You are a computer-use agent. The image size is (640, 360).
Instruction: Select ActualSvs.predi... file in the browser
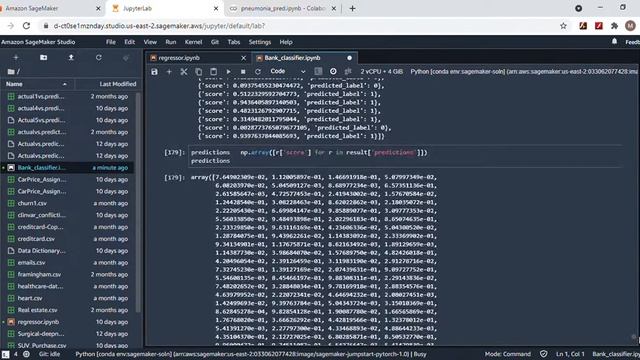click(68, 120)
